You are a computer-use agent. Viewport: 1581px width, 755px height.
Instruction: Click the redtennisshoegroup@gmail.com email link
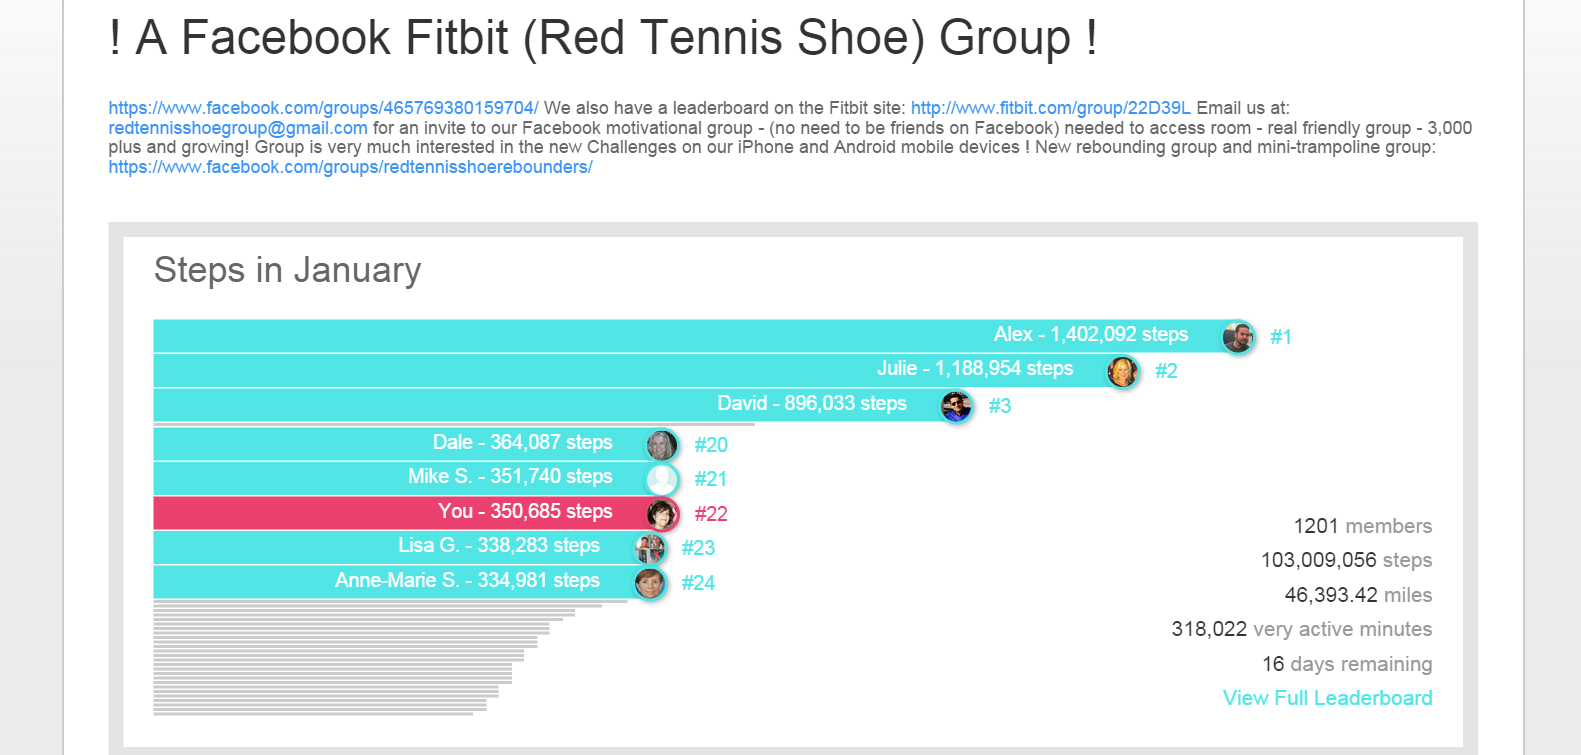(x=238, y=128)
